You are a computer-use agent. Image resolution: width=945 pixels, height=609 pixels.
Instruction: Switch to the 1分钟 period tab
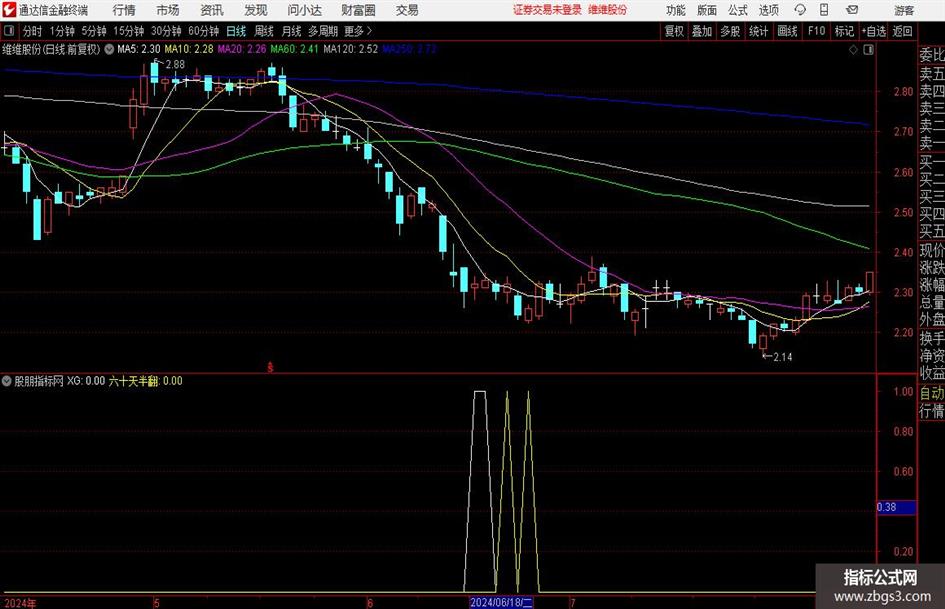click(62, 31)
